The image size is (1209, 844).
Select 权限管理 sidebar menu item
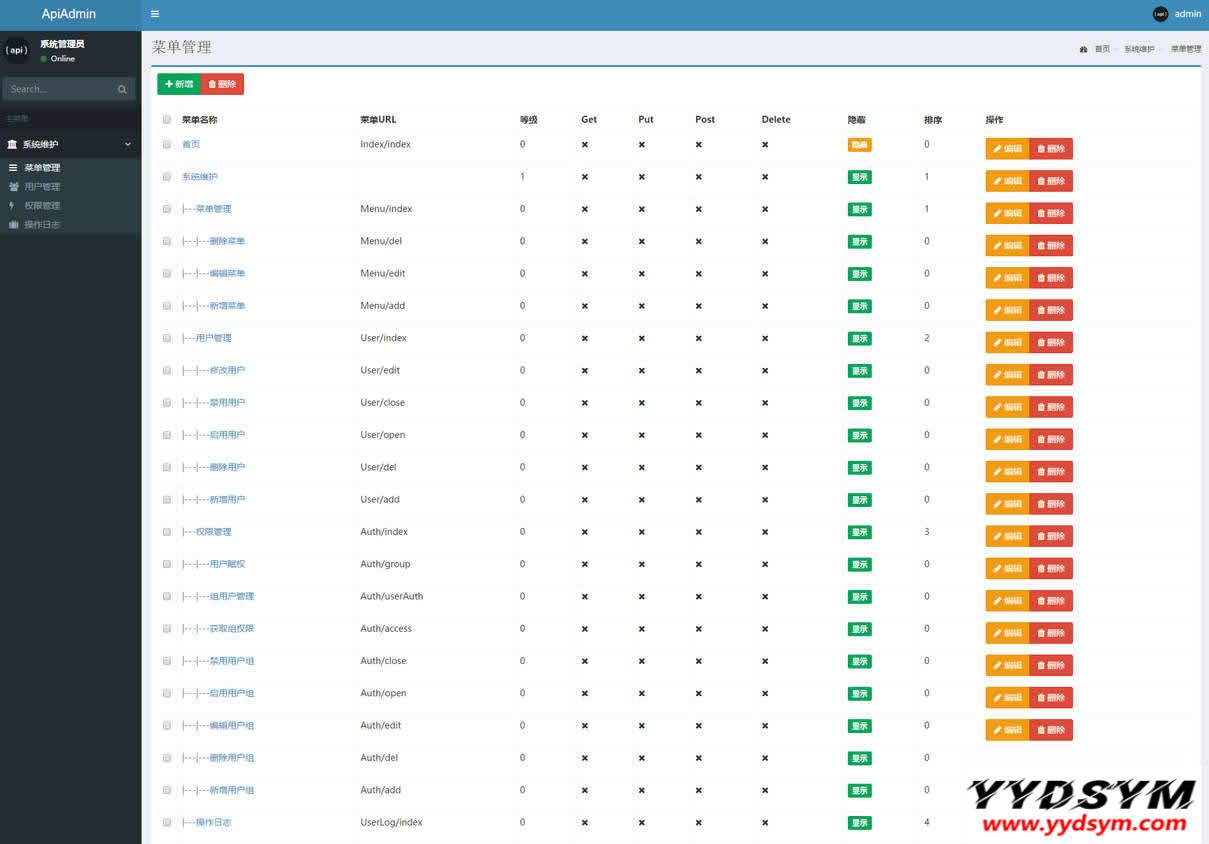pyautogui.click(x=42, y=206)
